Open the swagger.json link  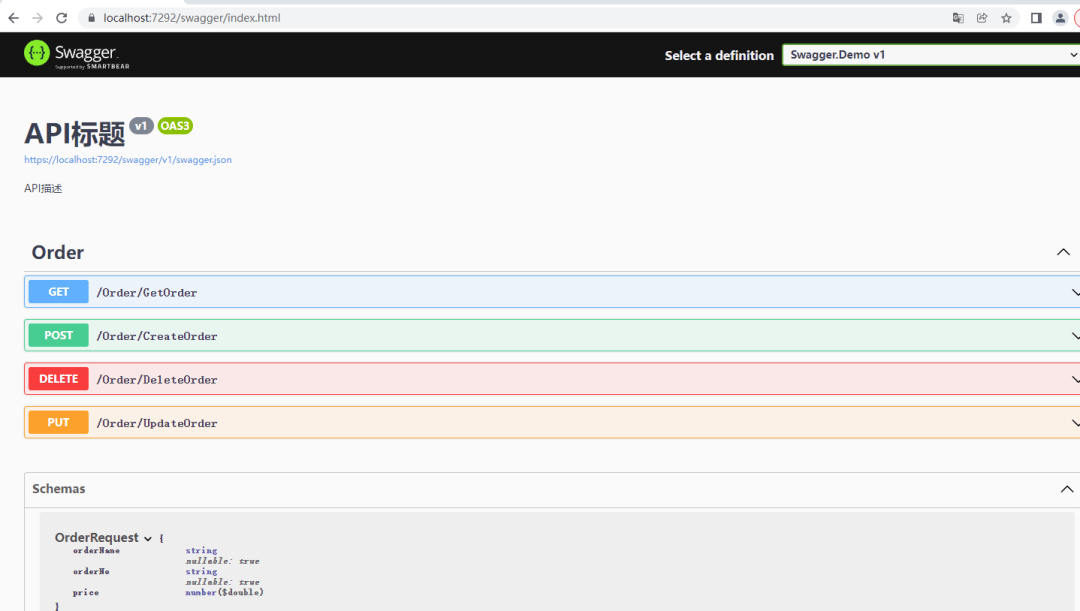128,160
